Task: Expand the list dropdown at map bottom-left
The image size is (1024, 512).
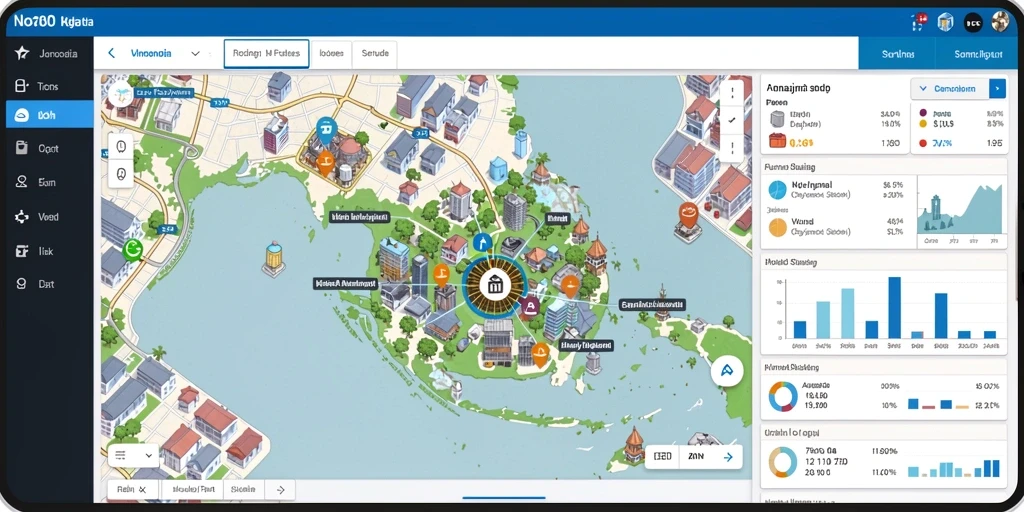Action: pyautogui.click(x=133, y=455)
